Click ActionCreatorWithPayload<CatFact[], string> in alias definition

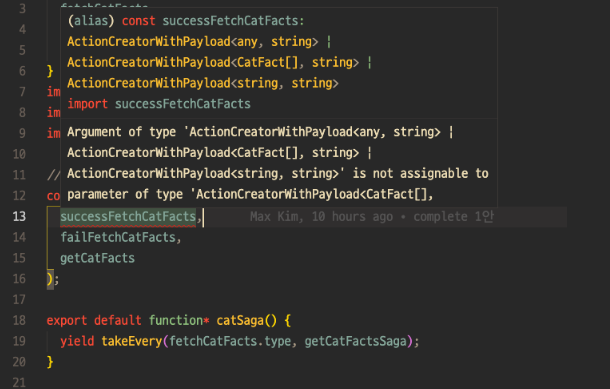pyautogui.click(x=213, y=62)
